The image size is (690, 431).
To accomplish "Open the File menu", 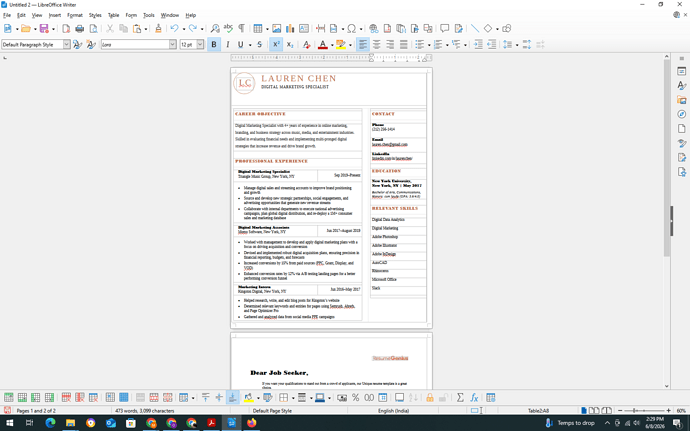I will tap(7, 15).
